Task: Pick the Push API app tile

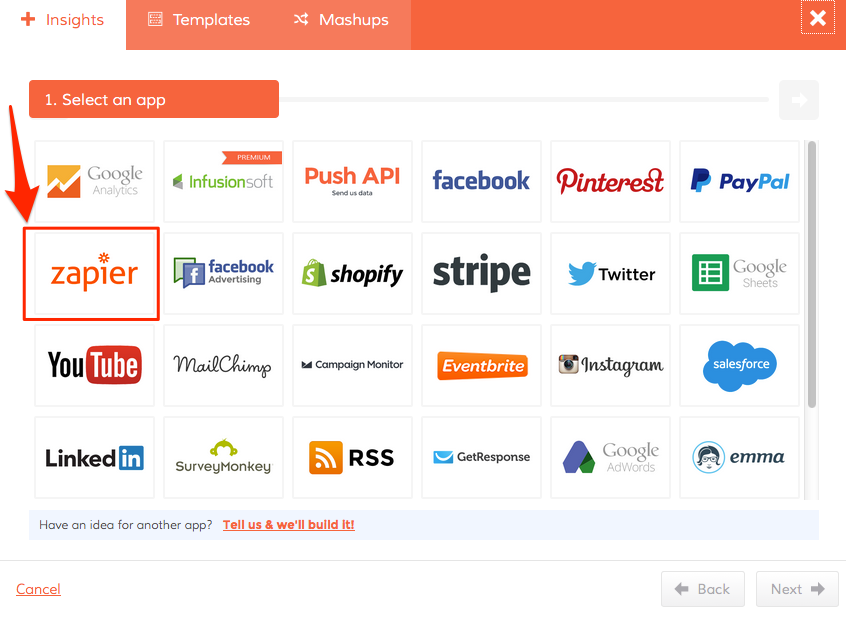Action: (352, 181)
